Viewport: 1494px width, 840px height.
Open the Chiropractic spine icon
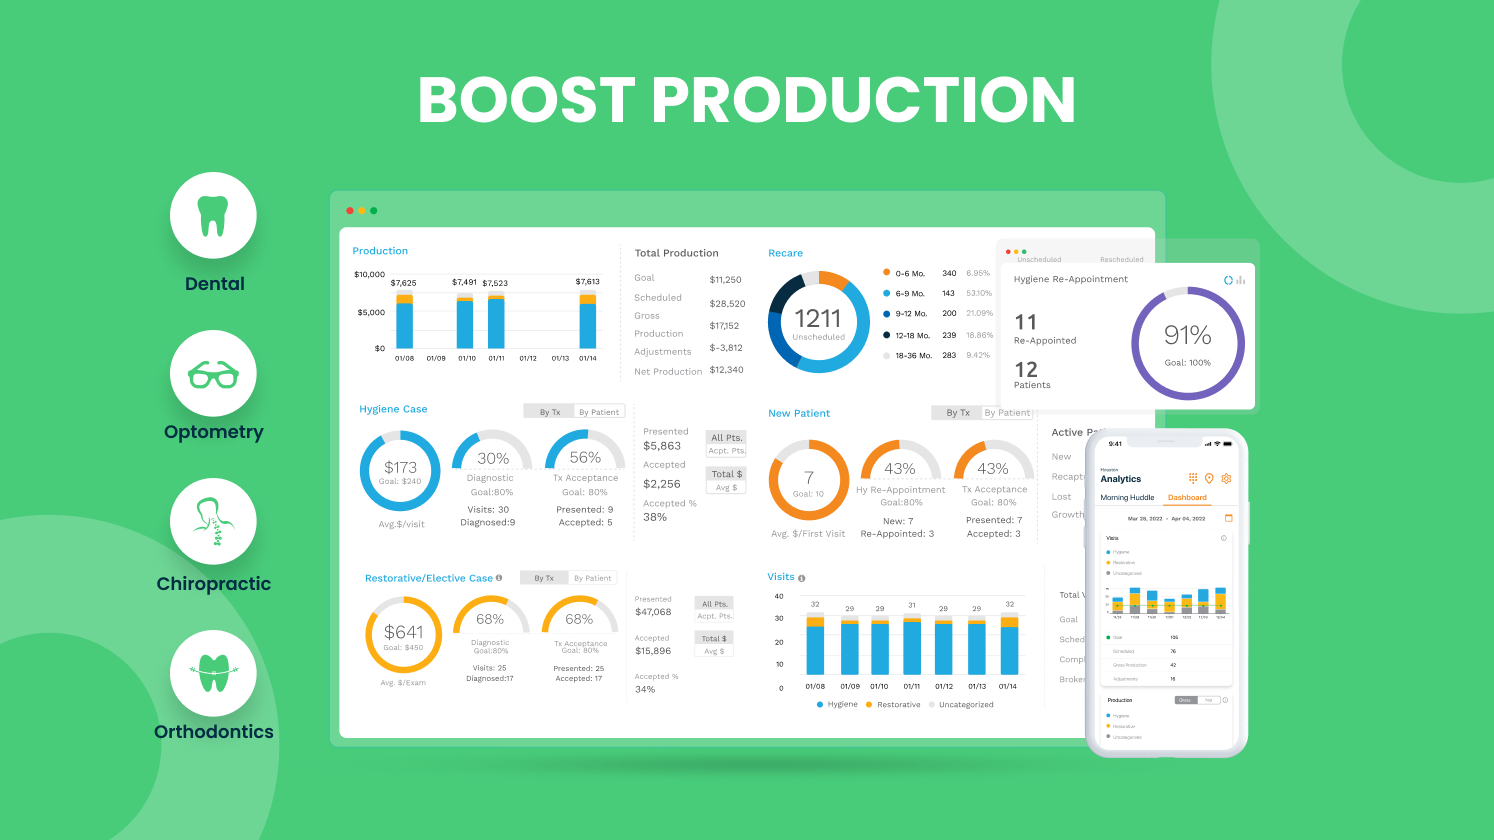(x=213, y=522)
